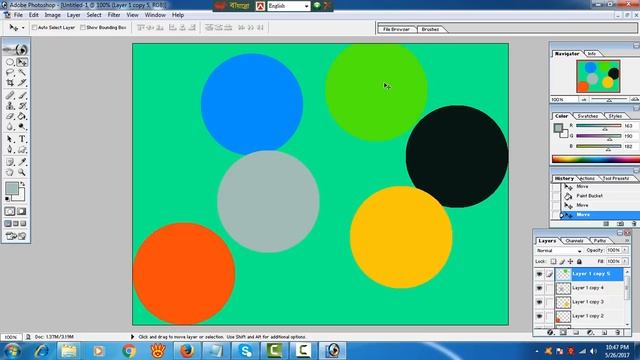Select the Eraser tool
This screenshot has height=360, width=640.
point(10,117)
